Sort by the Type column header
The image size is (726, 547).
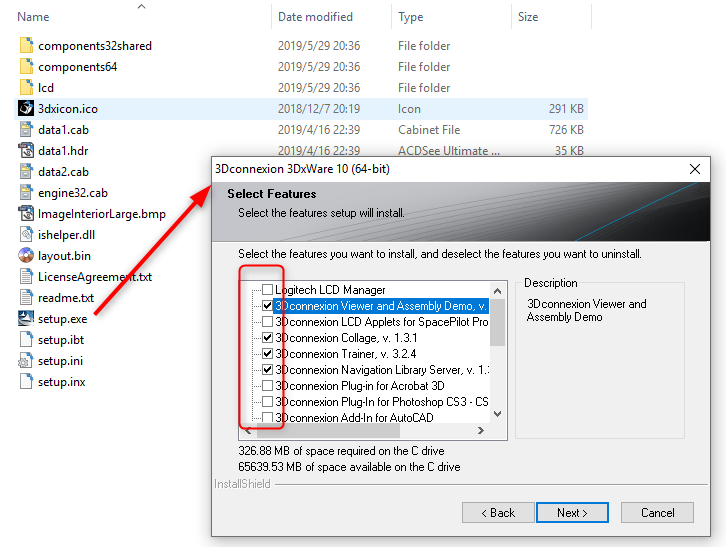(410, 17)
